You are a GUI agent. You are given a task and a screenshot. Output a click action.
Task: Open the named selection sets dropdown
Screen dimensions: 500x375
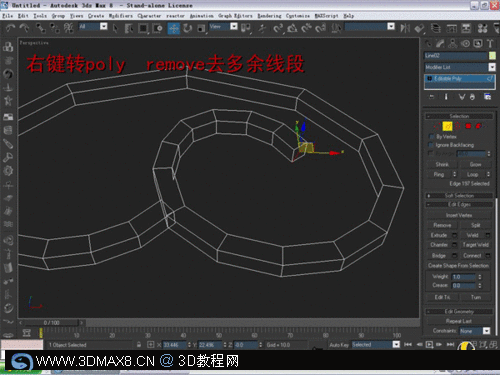tap(391, 26)
